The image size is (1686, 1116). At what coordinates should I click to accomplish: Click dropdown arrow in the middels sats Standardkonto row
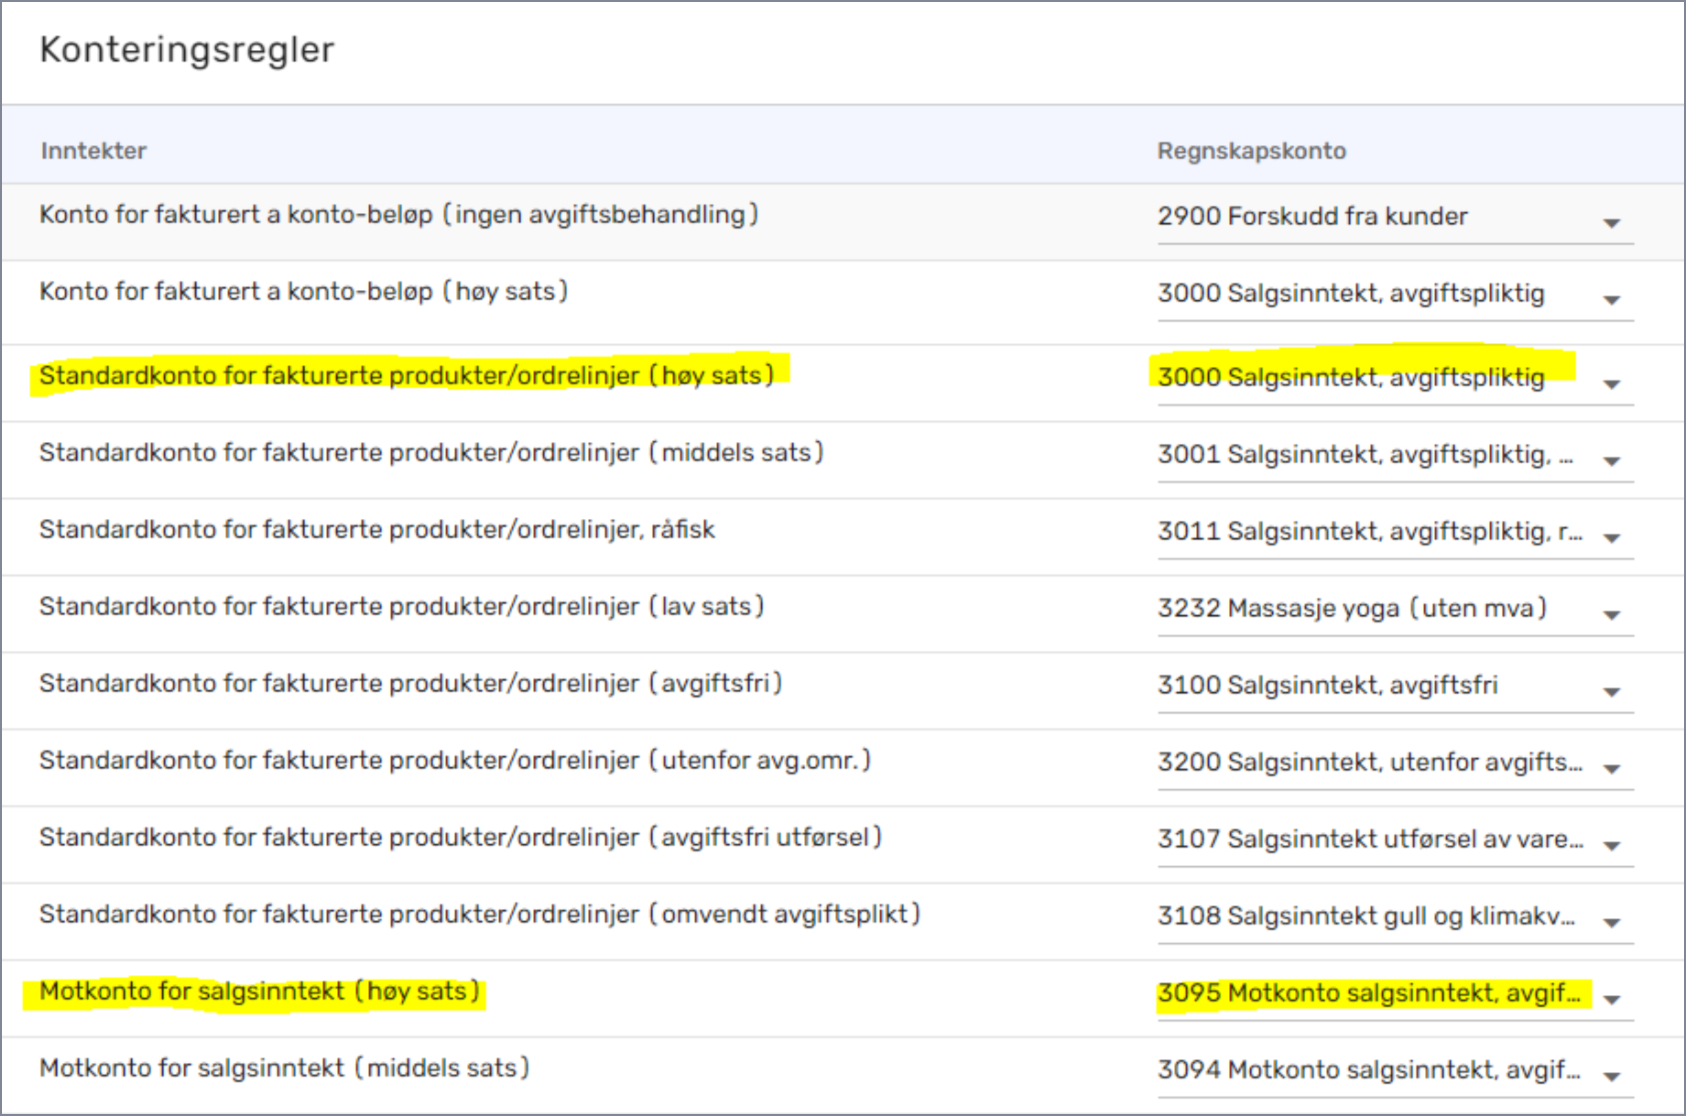[1610, 461]
